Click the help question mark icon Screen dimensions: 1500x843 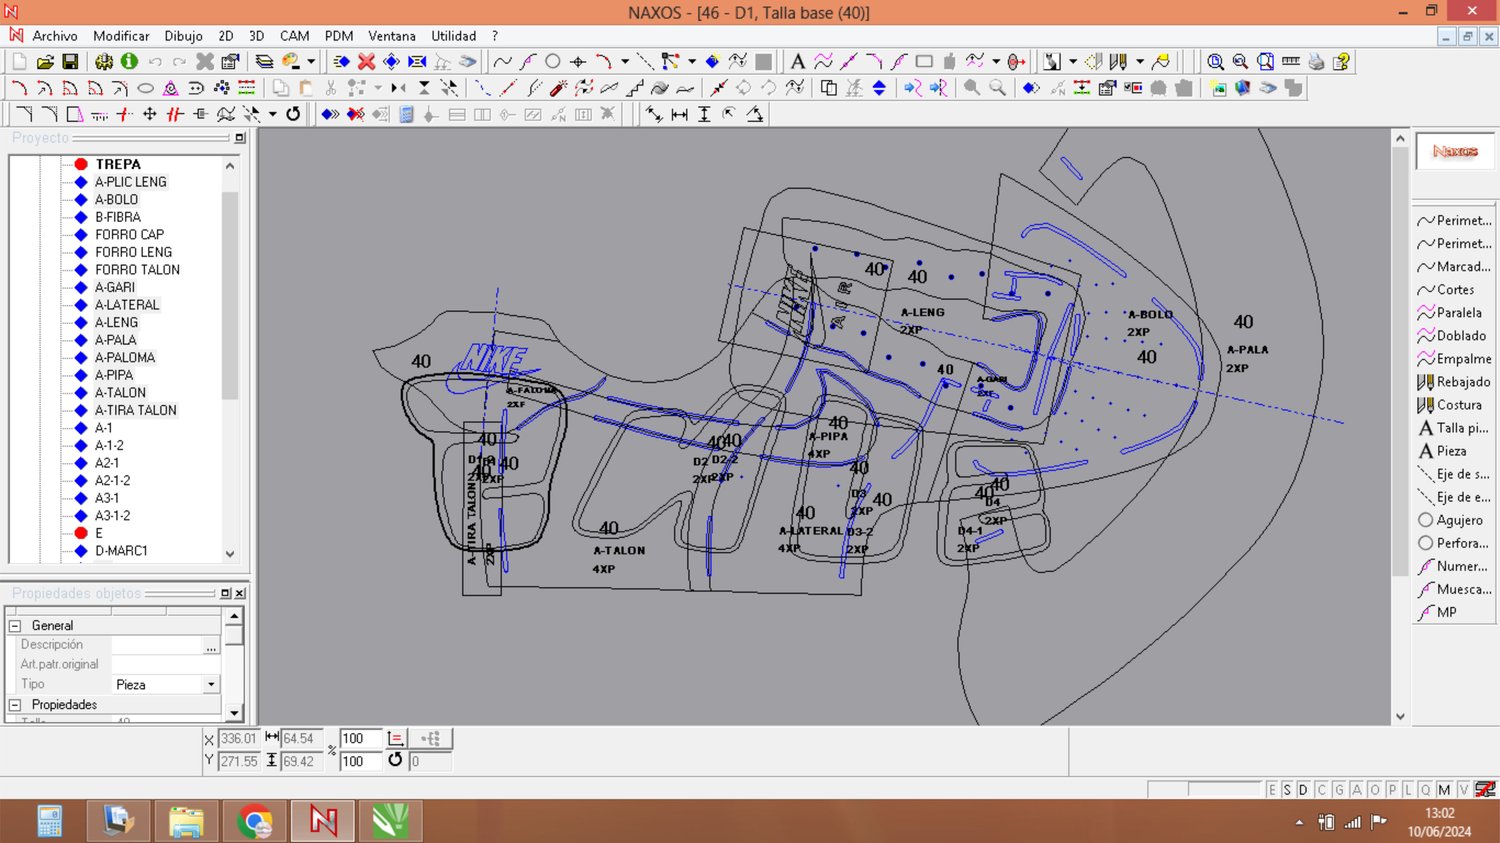(1342, 62)
